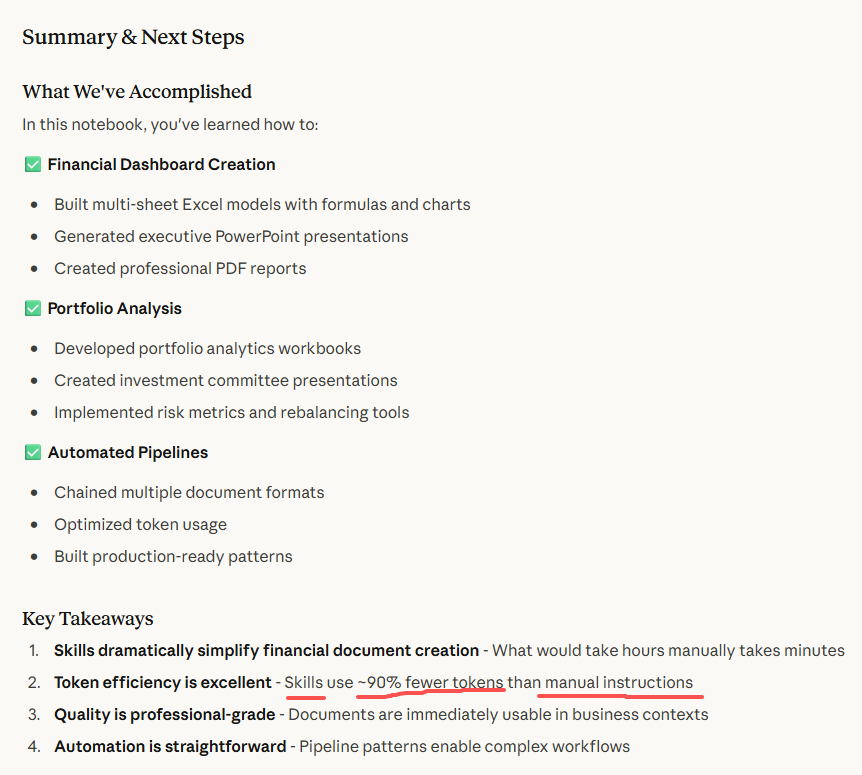
Task: Click the green checkmark beside Automated Pipelines
Action: coord(32,452)
